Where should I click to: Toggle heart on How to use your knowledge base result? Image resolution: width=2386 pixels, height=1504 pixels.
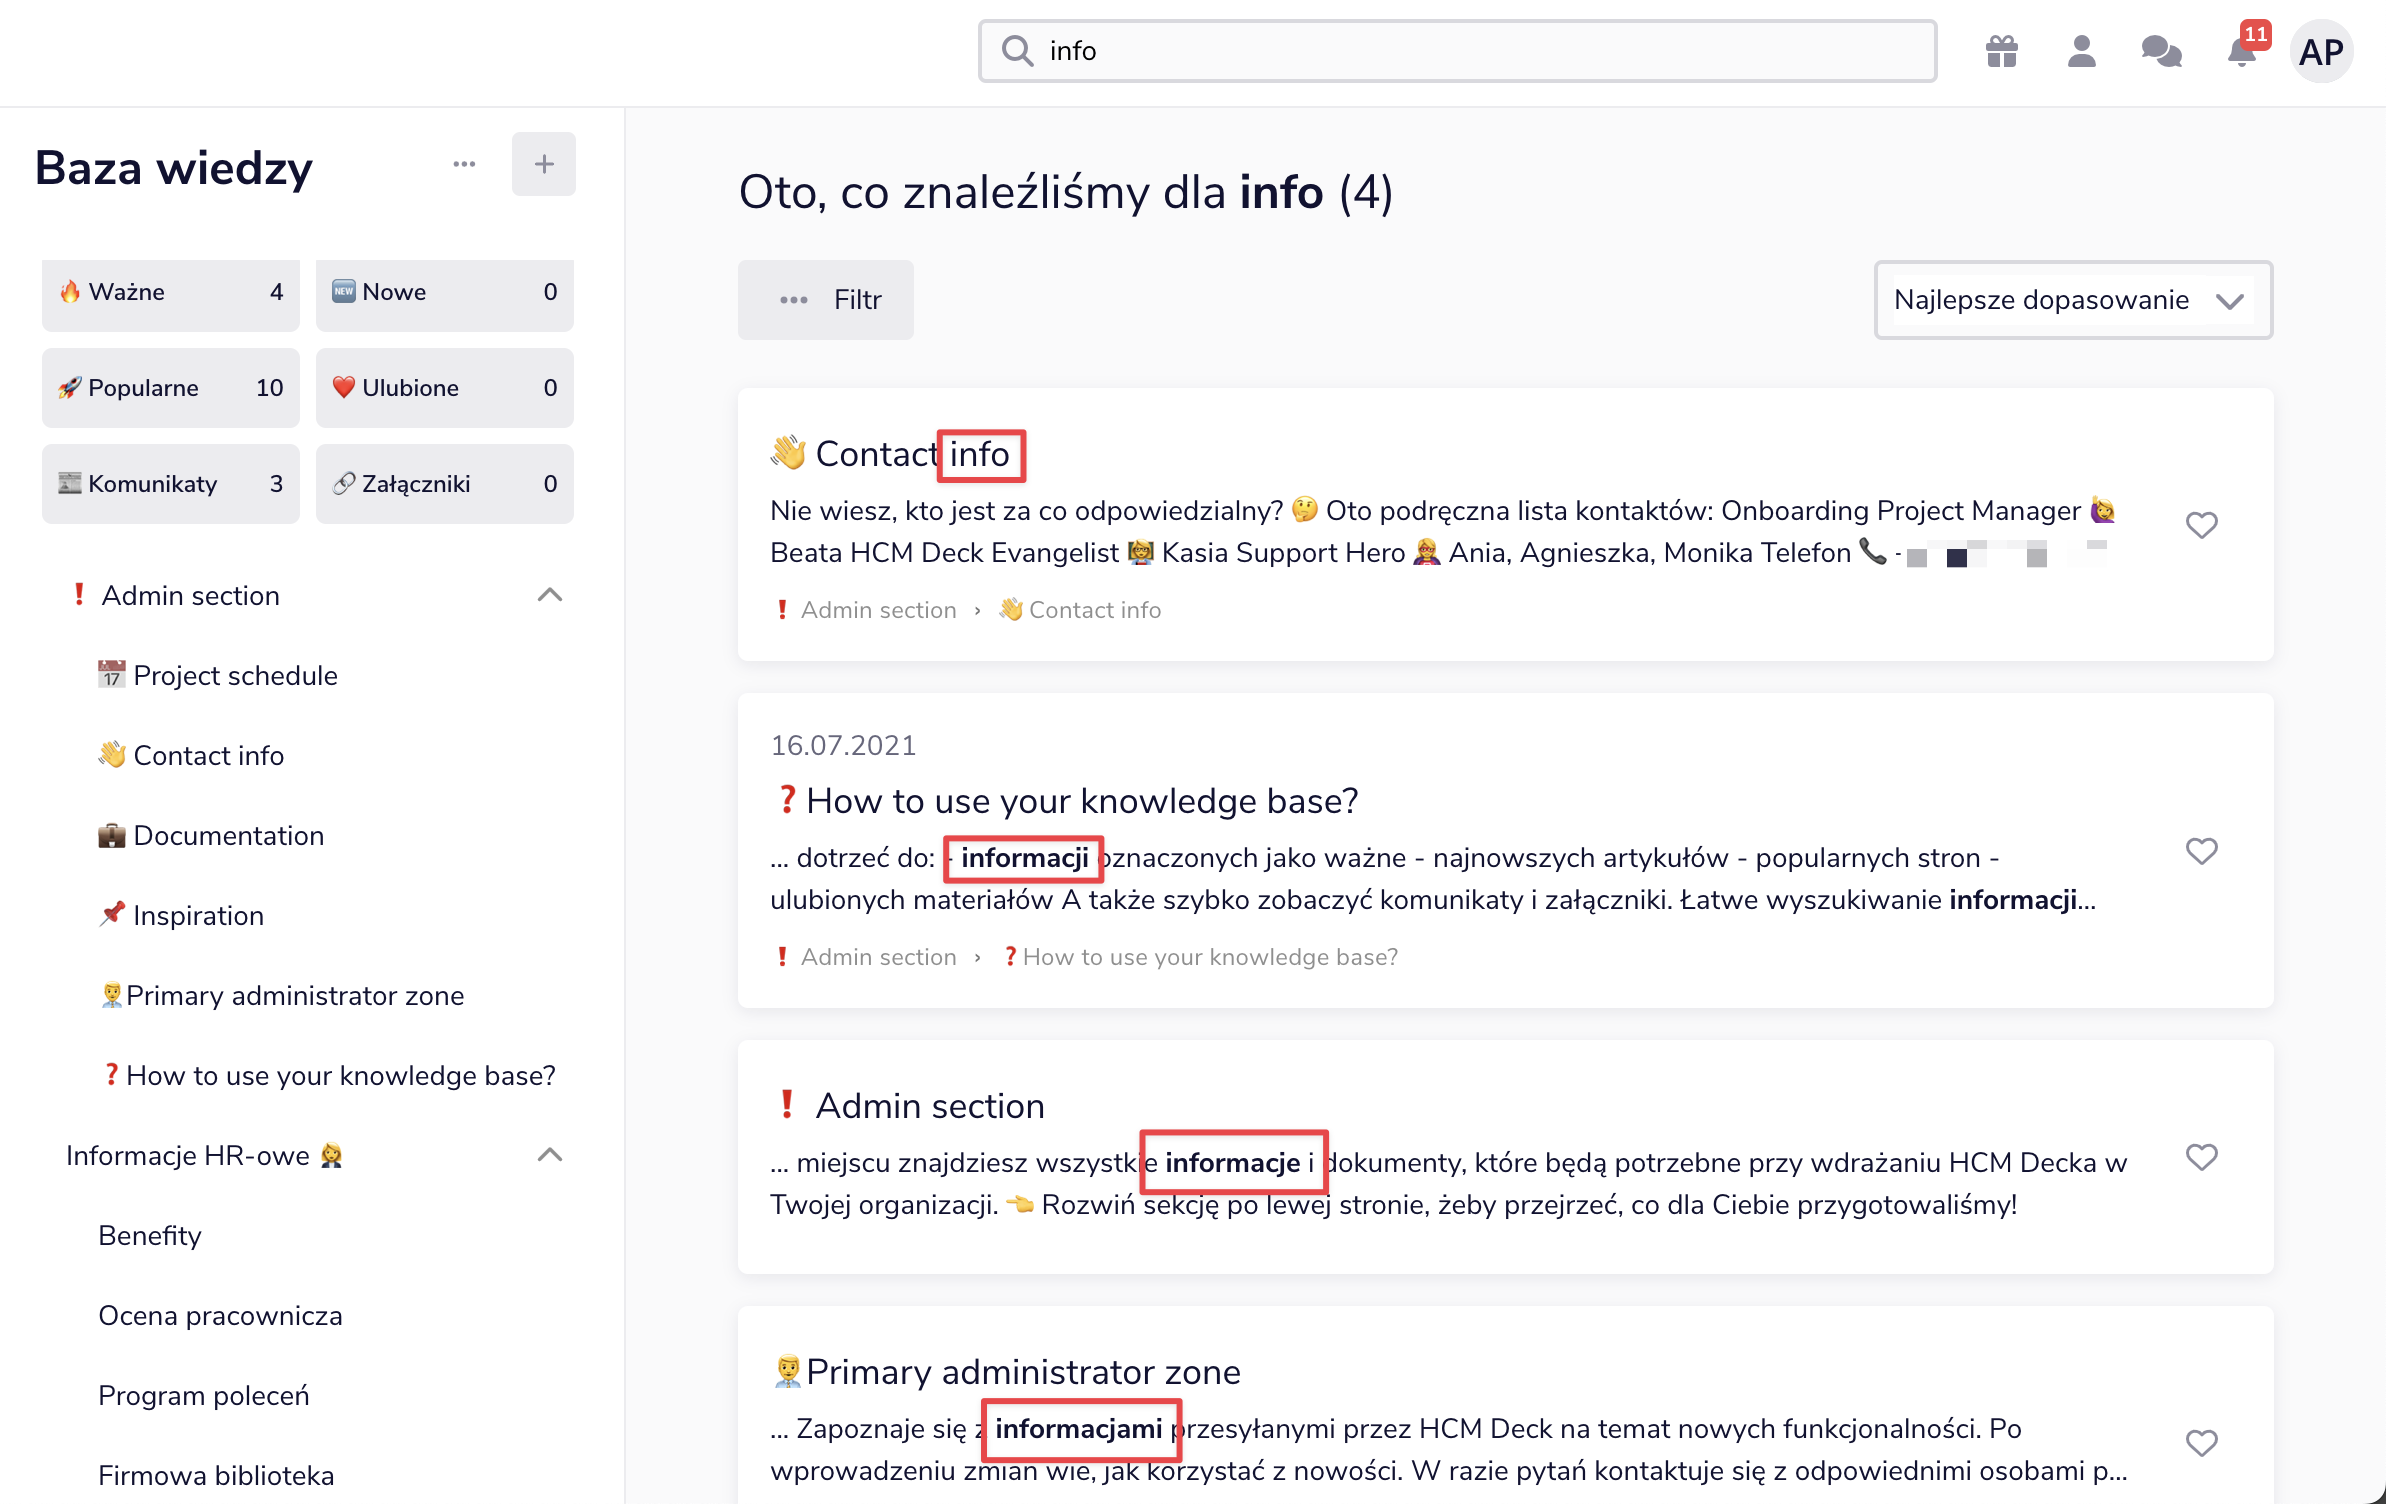point(2201,851)
